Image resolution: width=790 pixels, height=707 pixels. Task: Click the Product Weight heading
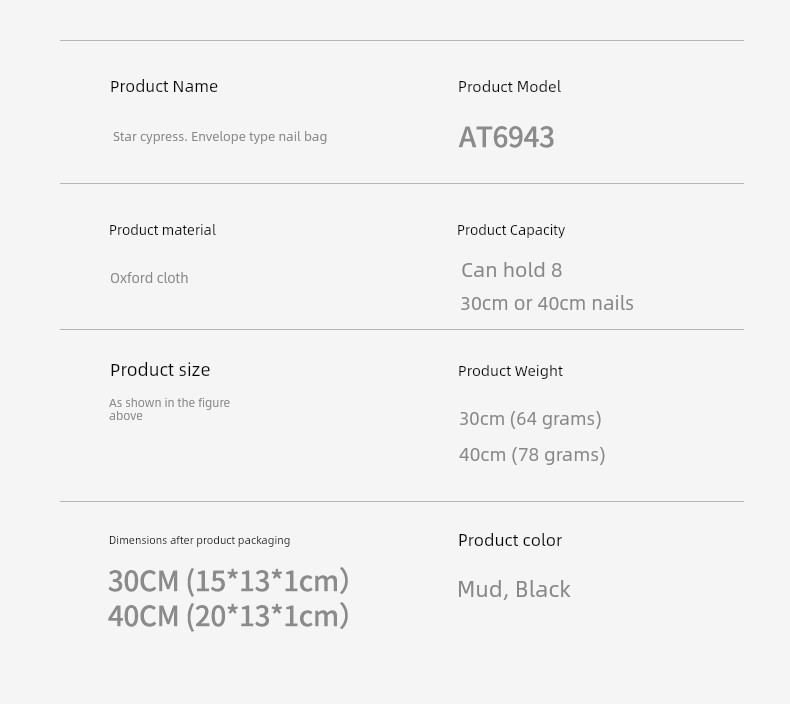[510, 371]
